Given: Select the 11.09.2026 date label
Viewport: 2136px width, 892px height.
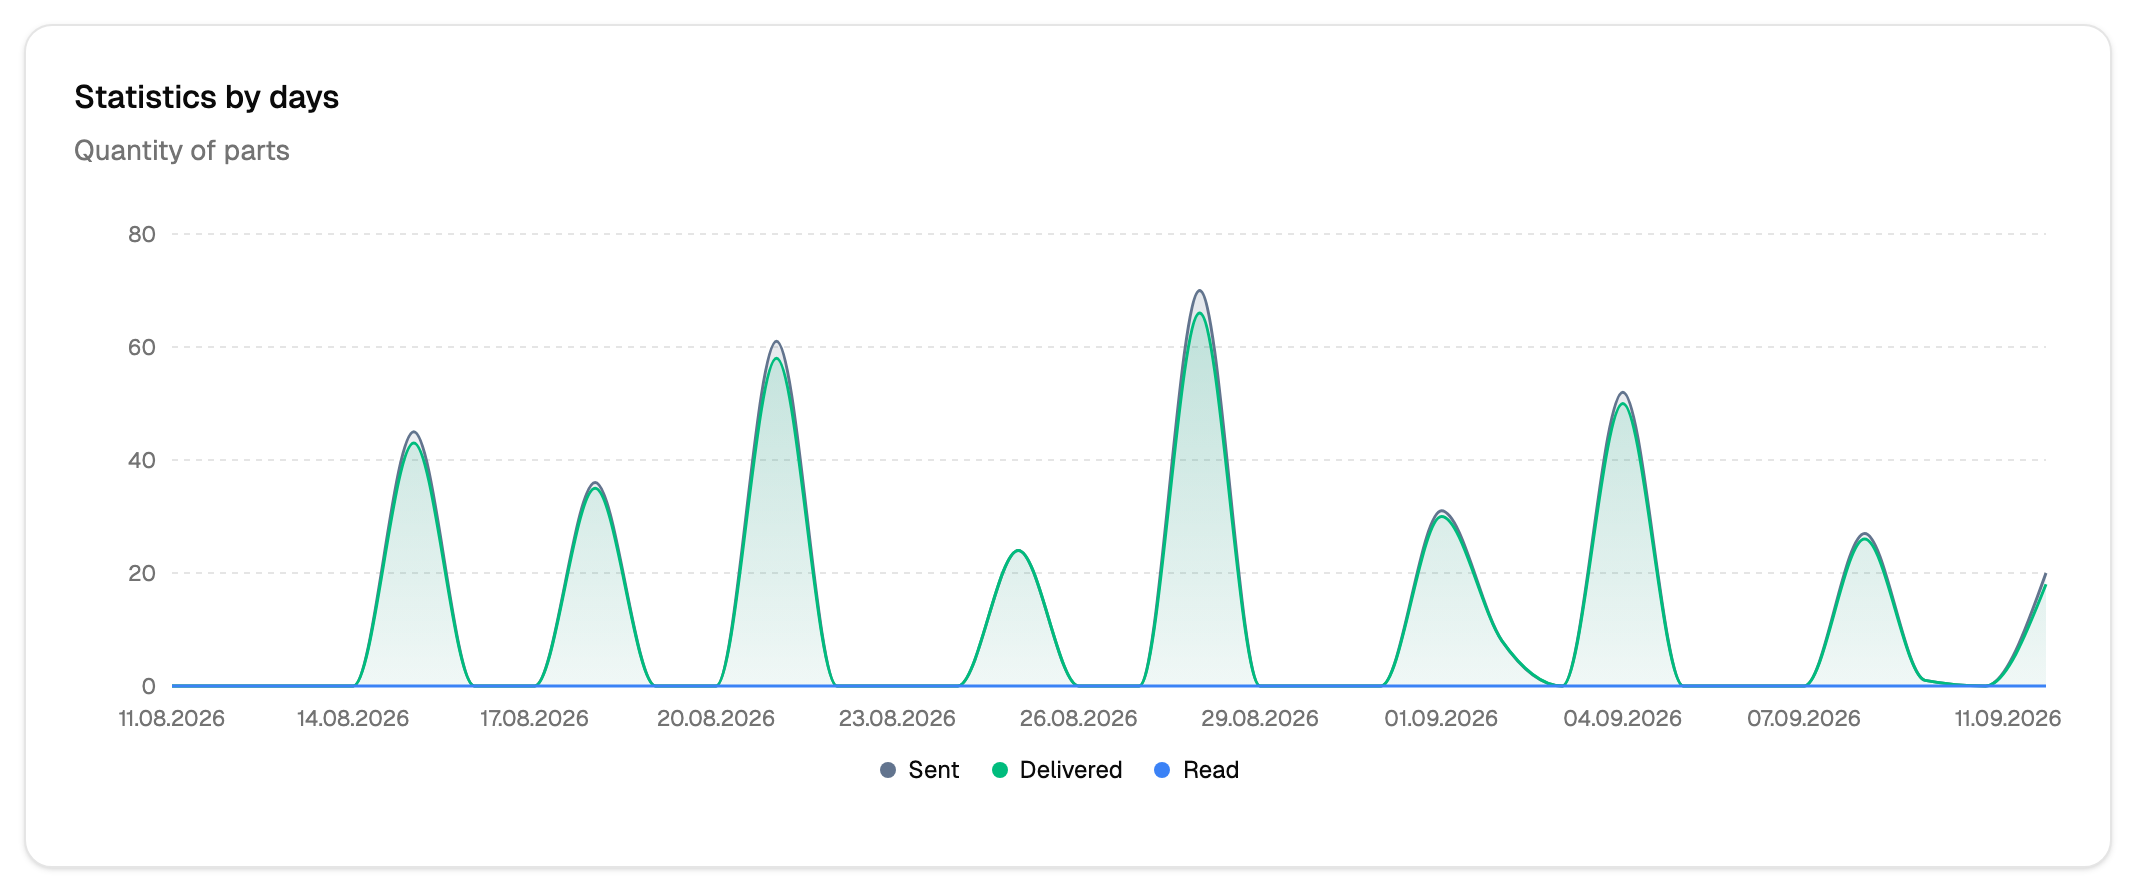Looking at the screenshot, I should click(2008, 718).
